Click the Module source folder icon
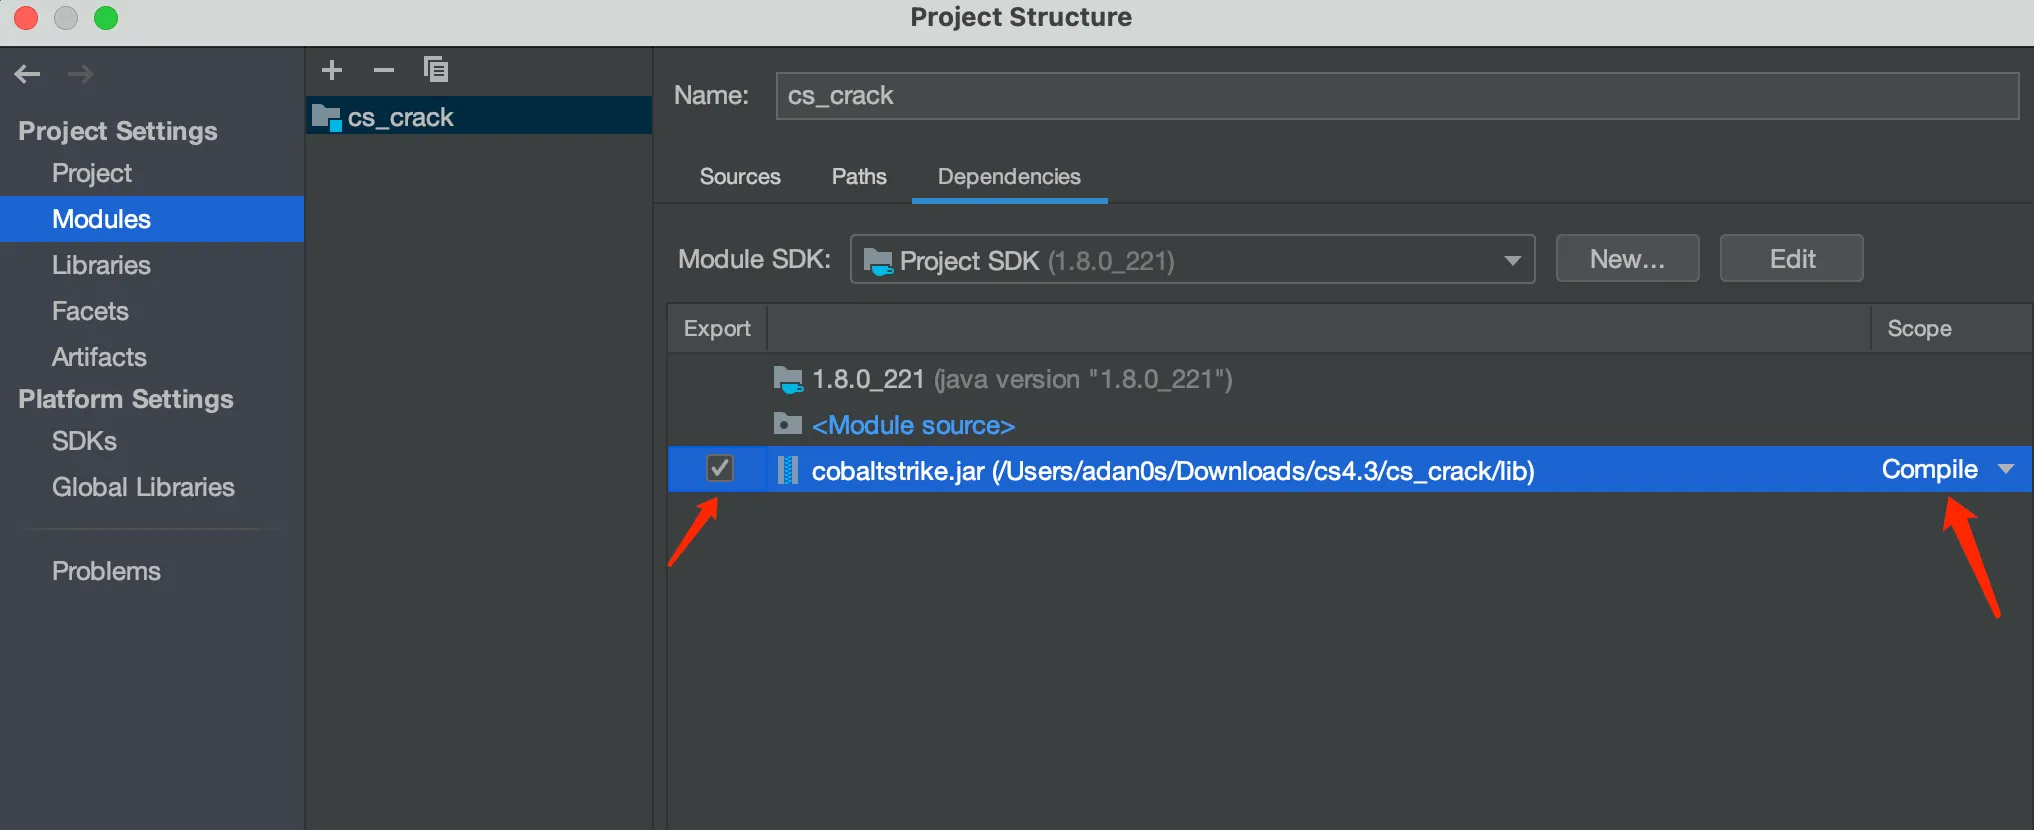 pyautogui.click(x=788, y=425)
